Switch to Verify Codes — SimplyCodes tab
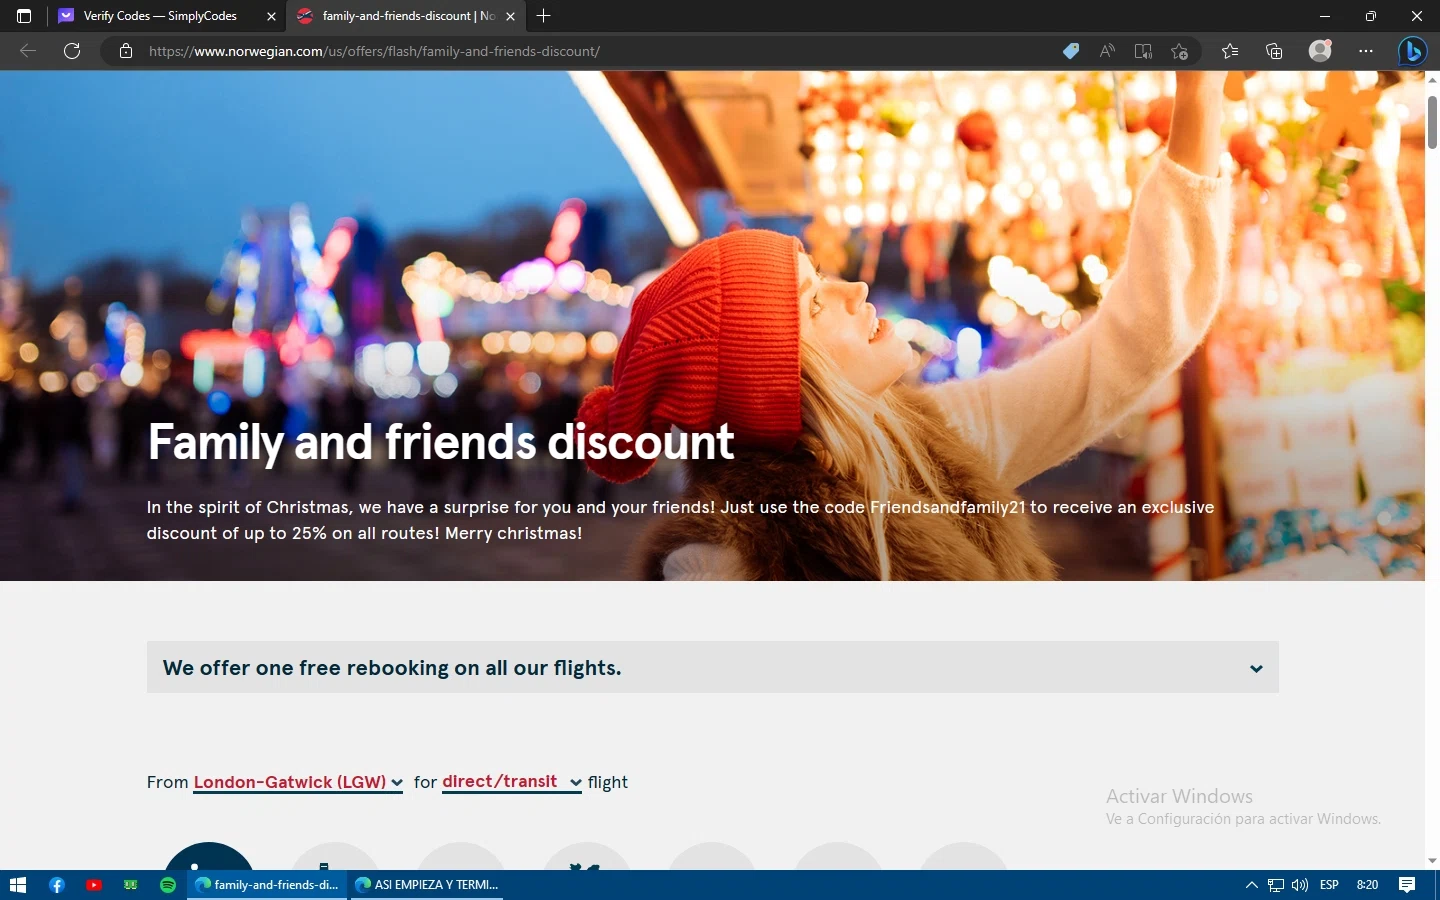1440x900 pixels. 166,16
